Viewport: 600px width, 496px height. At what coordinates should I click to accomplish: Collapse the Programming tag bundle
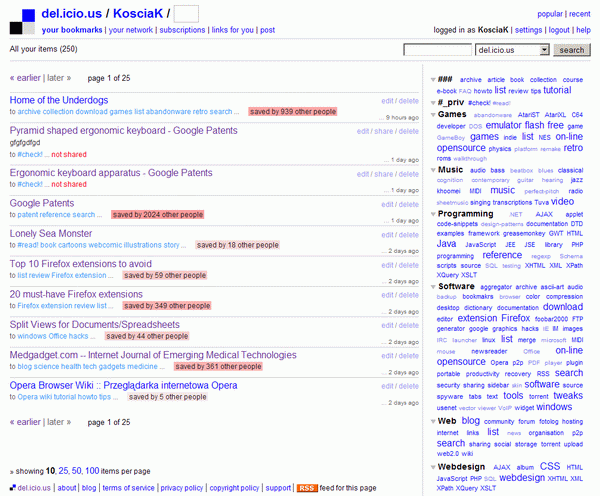click(x=431, y=214)
